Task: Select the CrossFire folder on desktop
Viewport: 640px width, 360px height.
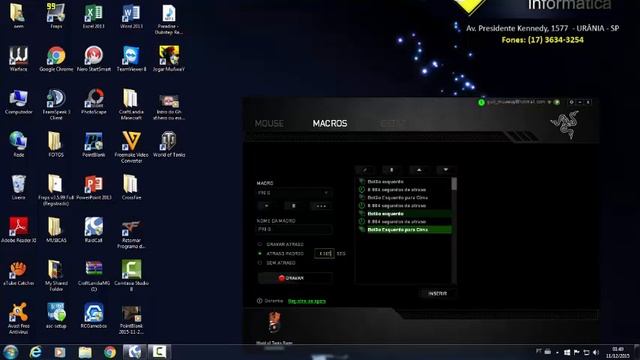Action: (131, 187)
